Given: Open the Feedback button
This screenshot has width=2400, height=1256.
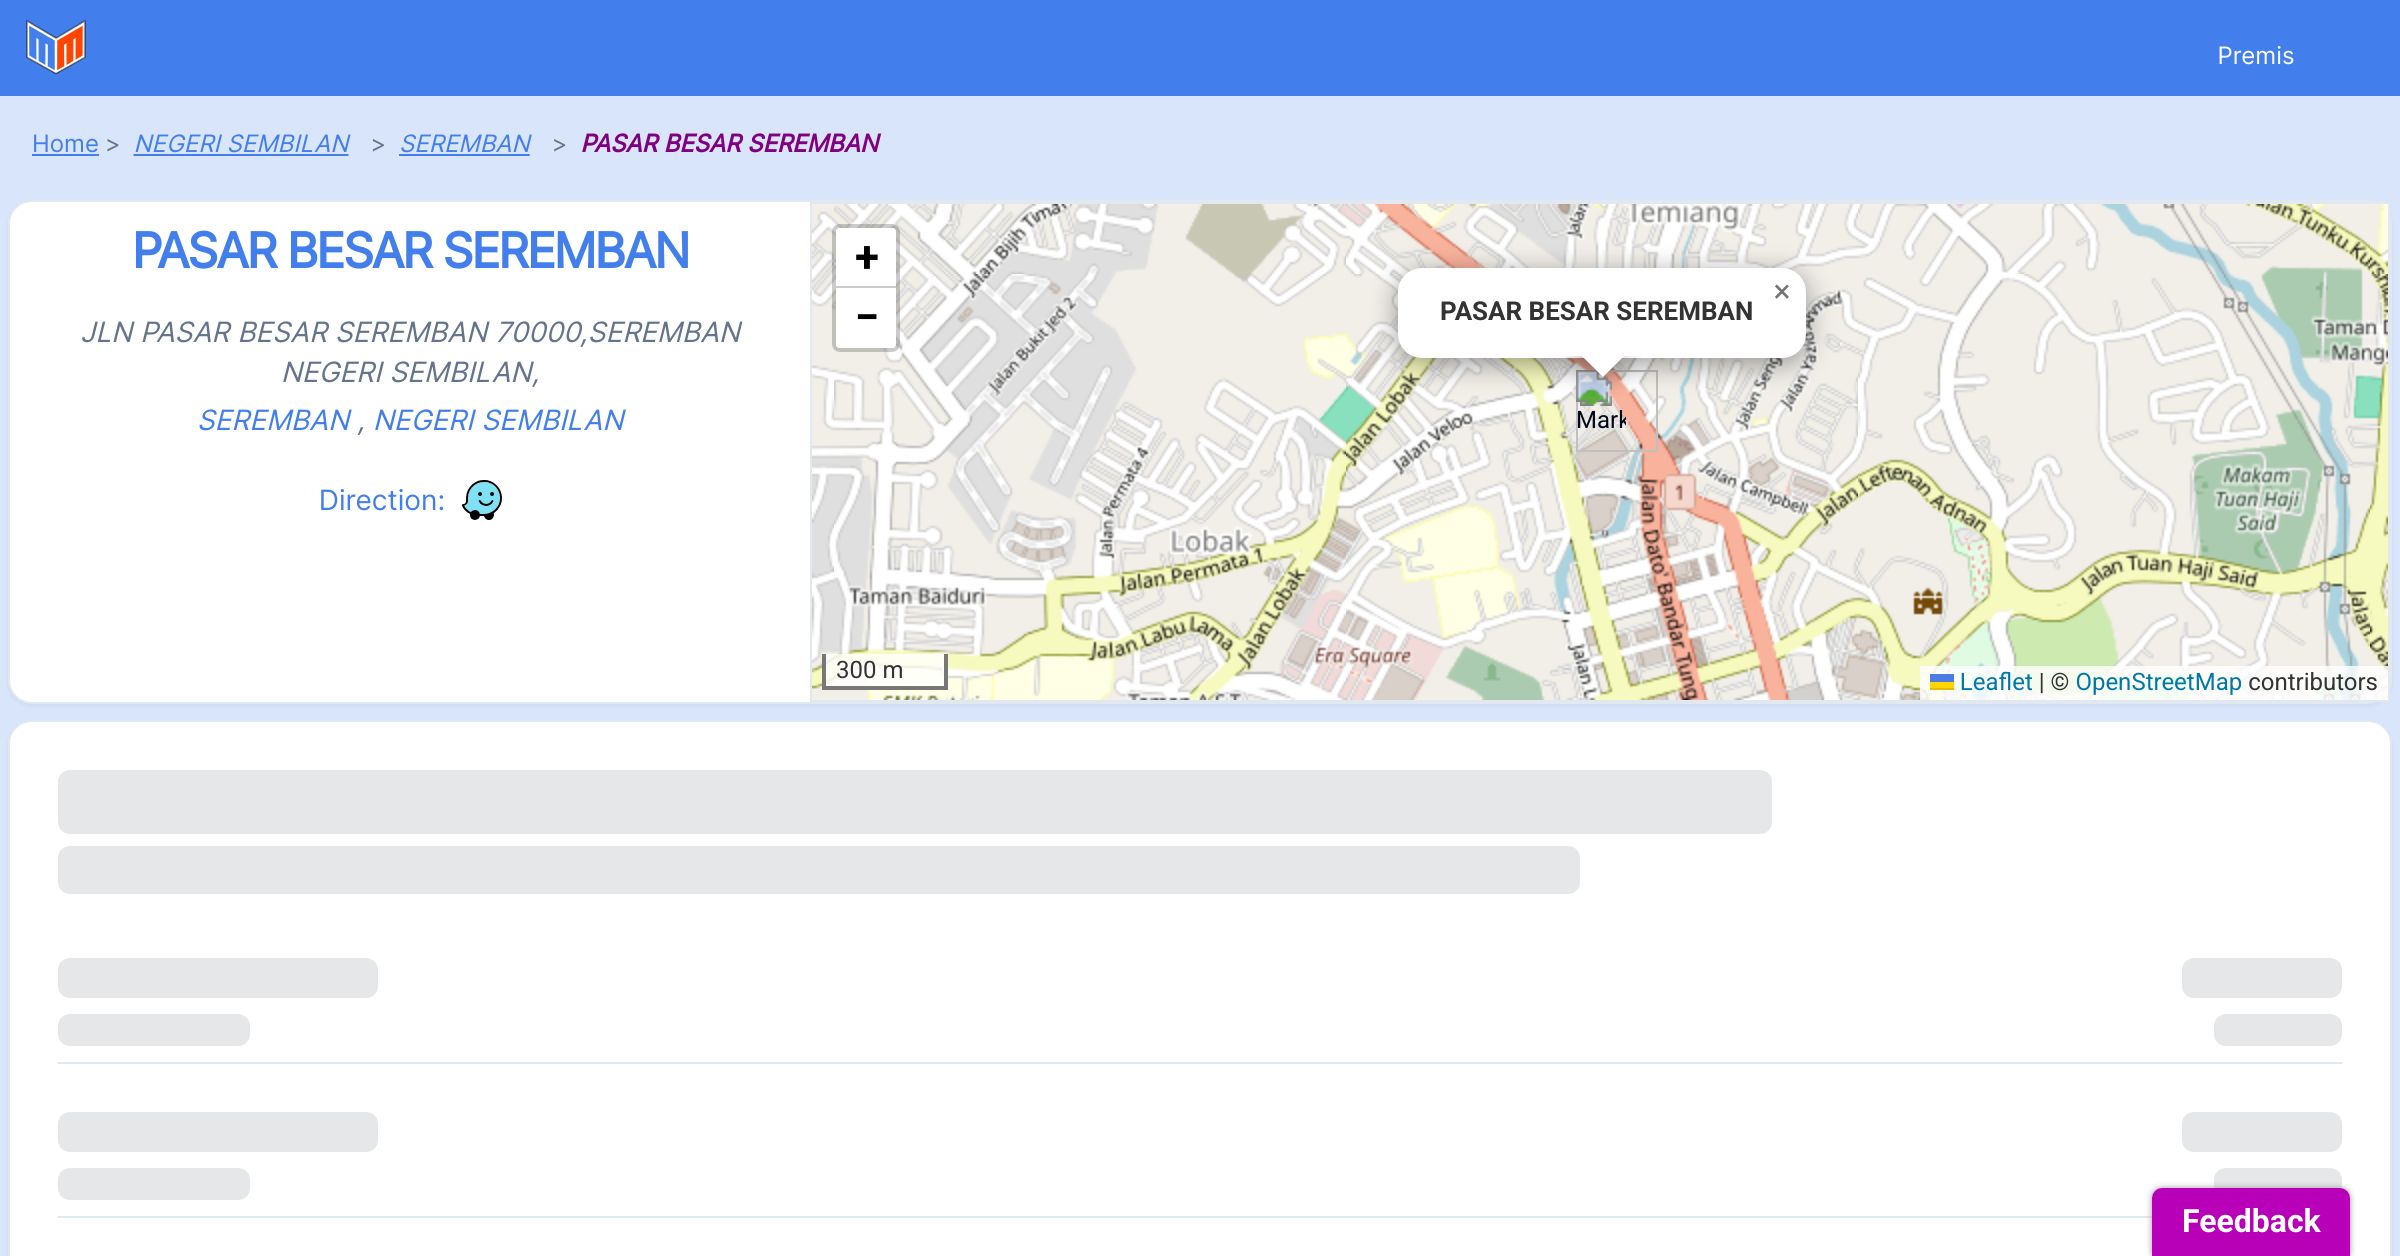Looking at the screenshot, I should tap(2250, 1221).
